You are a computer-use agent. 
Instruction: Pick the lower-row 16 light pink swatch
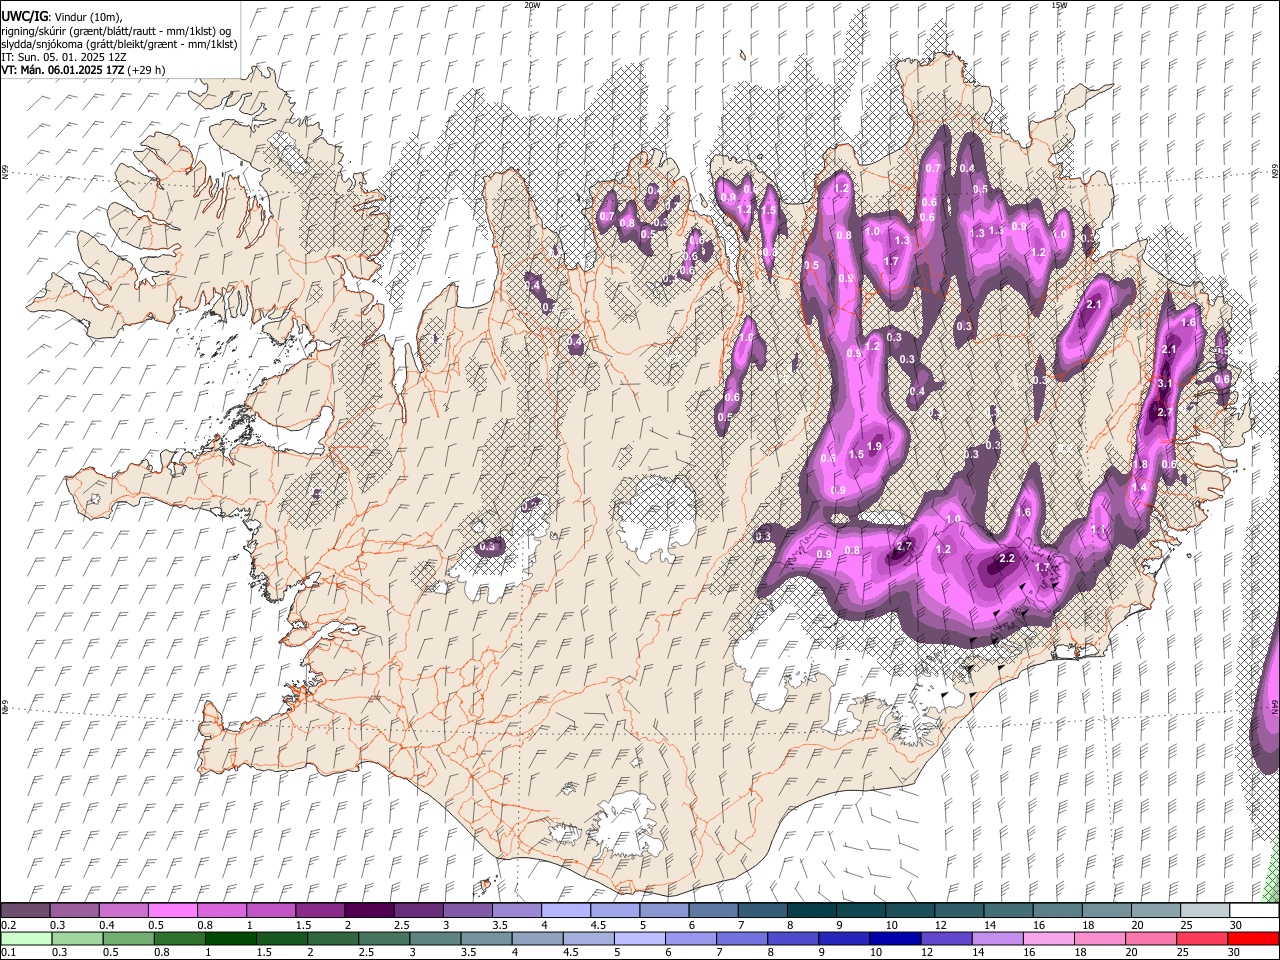click(1047, 938)
